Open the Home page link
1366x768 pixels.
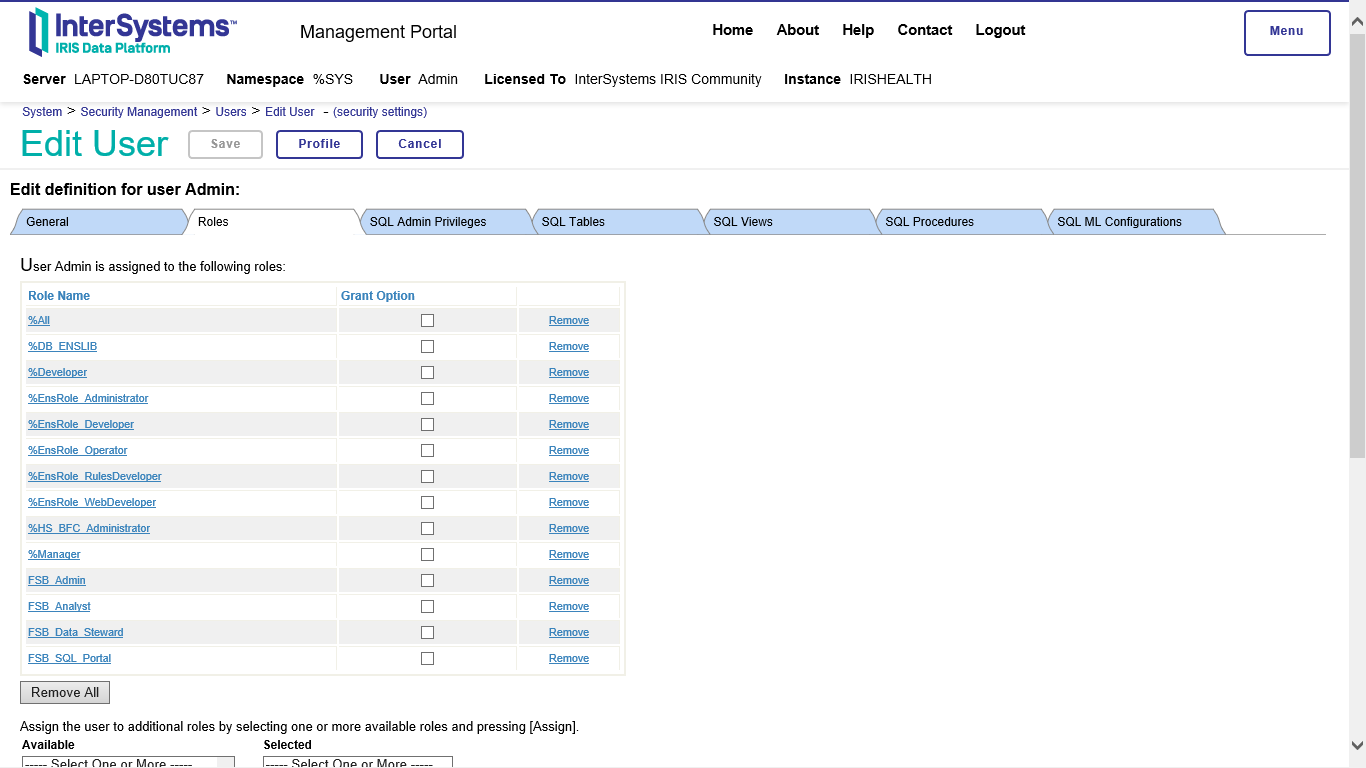pyautogui.click(x=732, y=30)
